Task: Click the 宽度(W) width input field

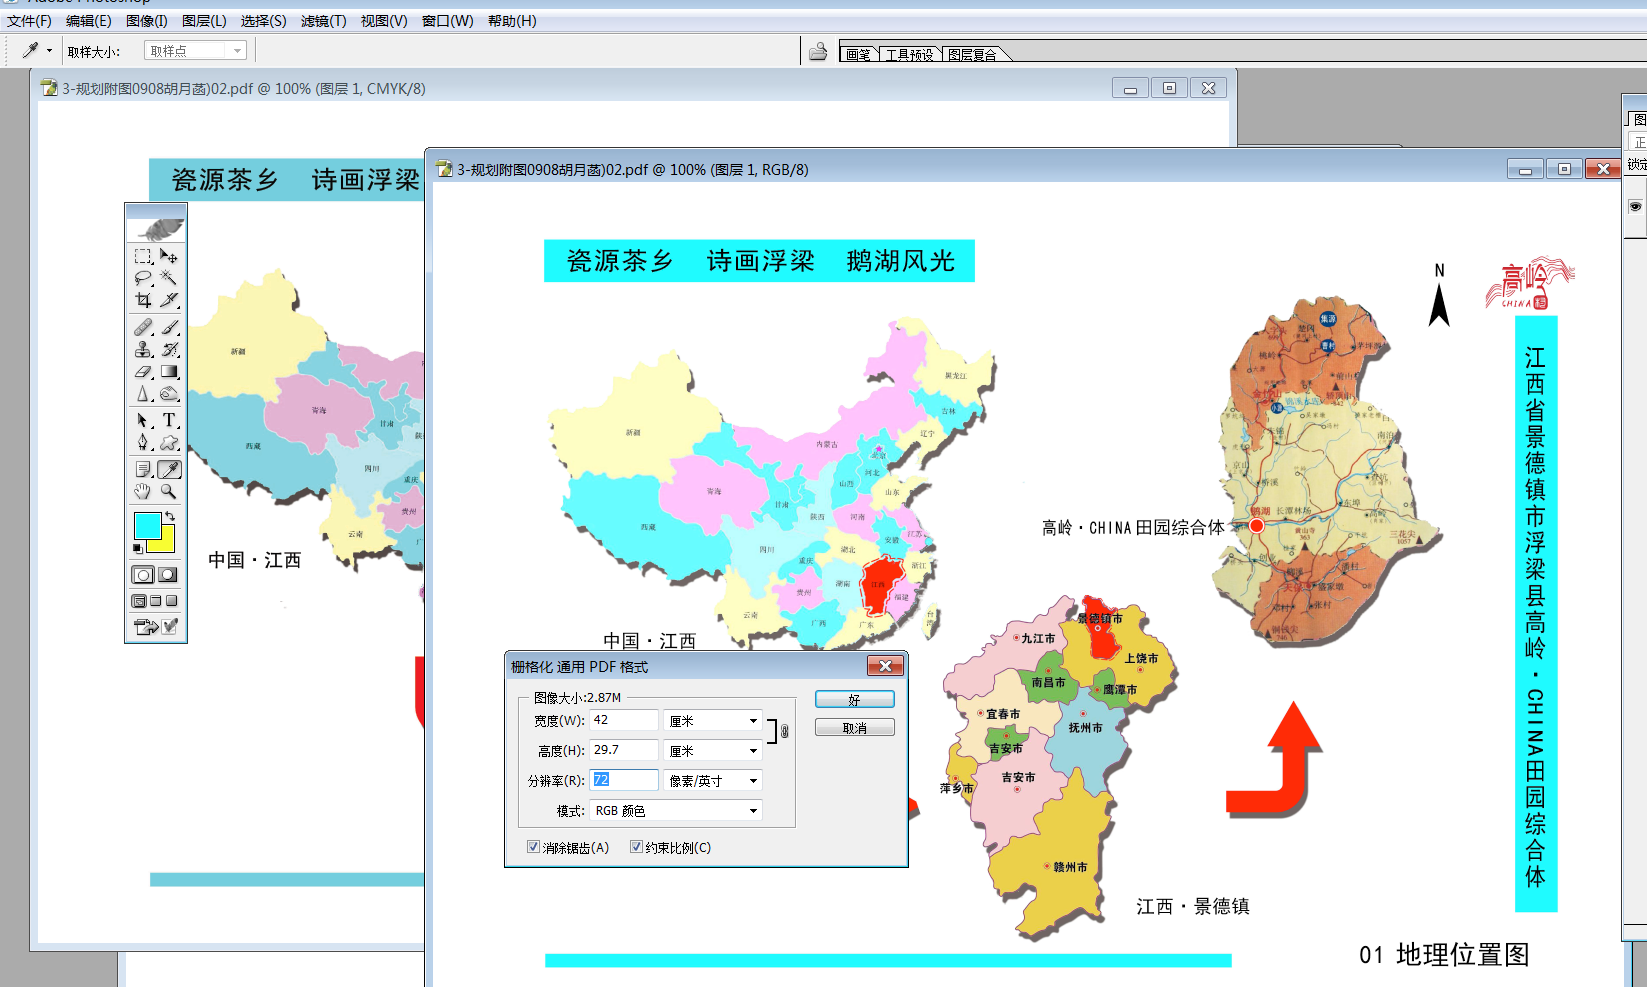Action: (x=624, y=720)
